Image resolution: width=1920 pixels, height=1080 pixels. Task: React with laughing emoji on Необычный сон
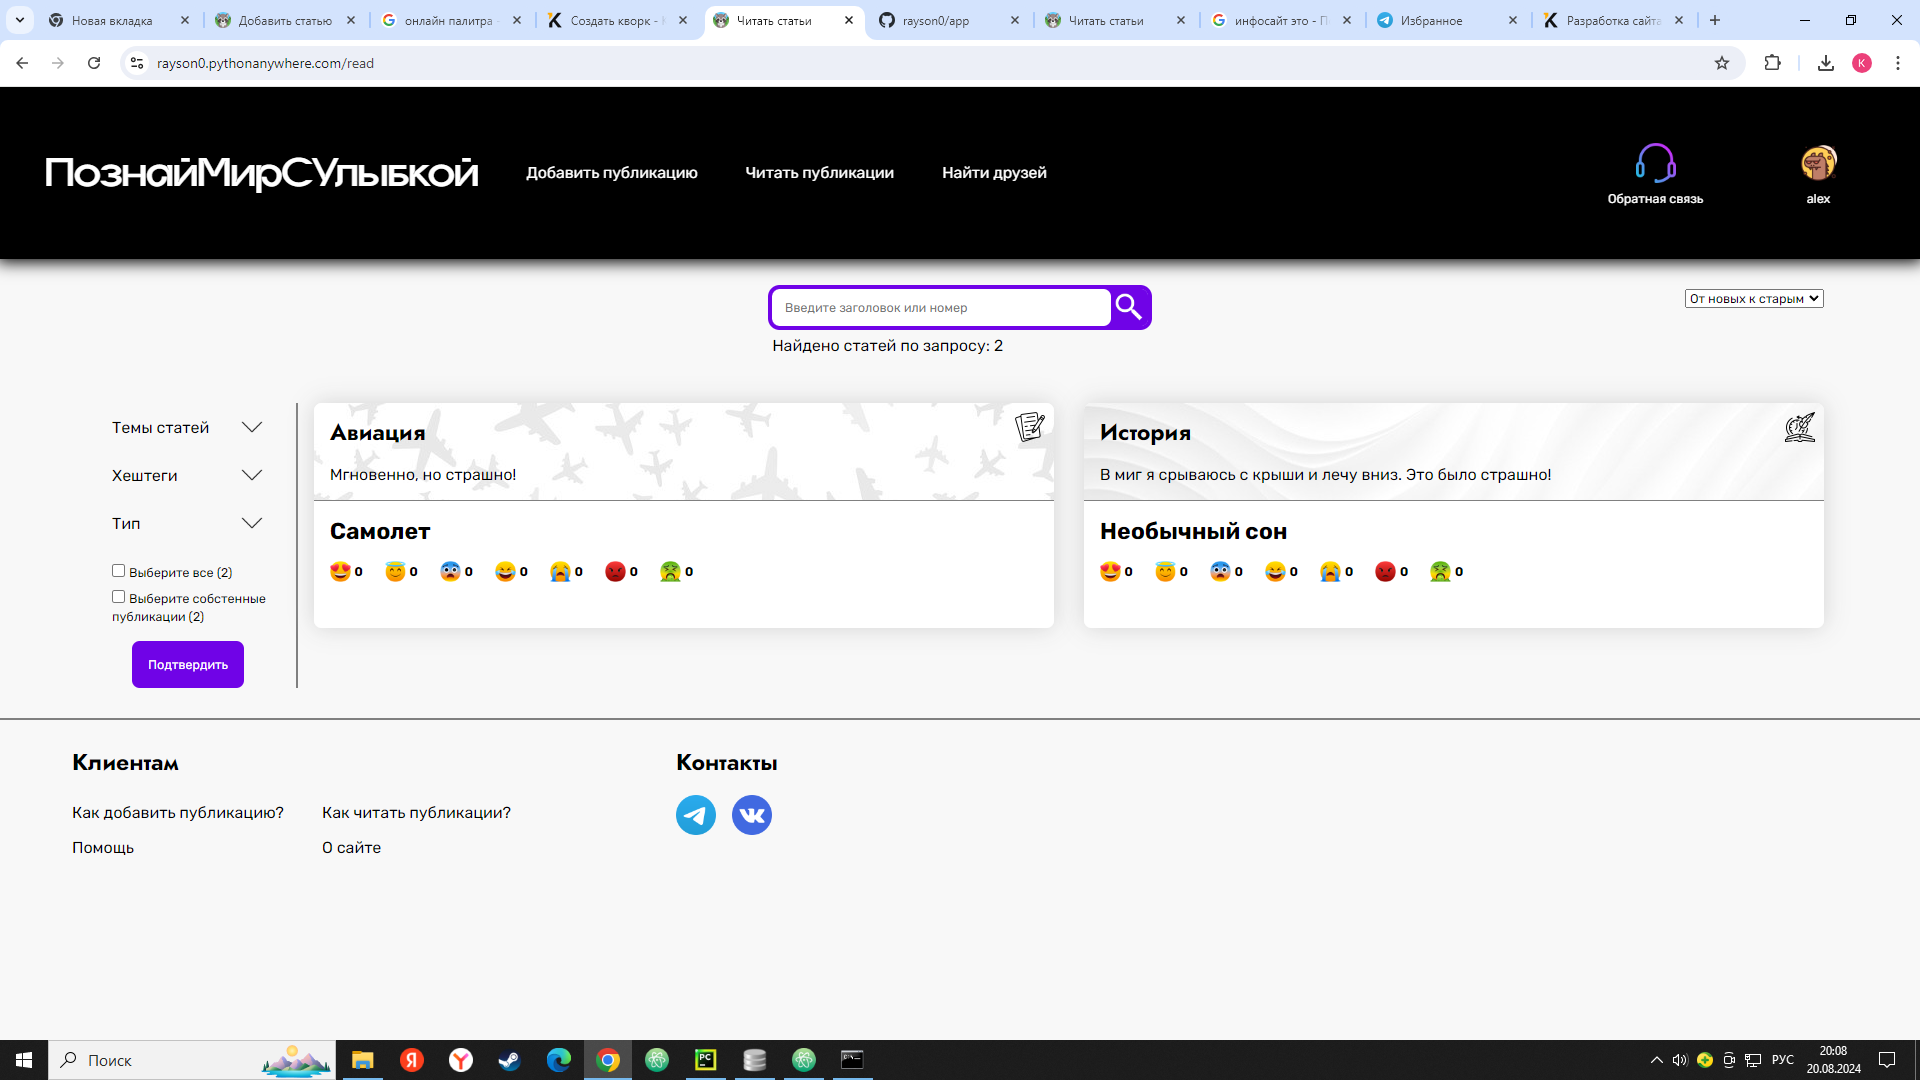[1275, 571]
